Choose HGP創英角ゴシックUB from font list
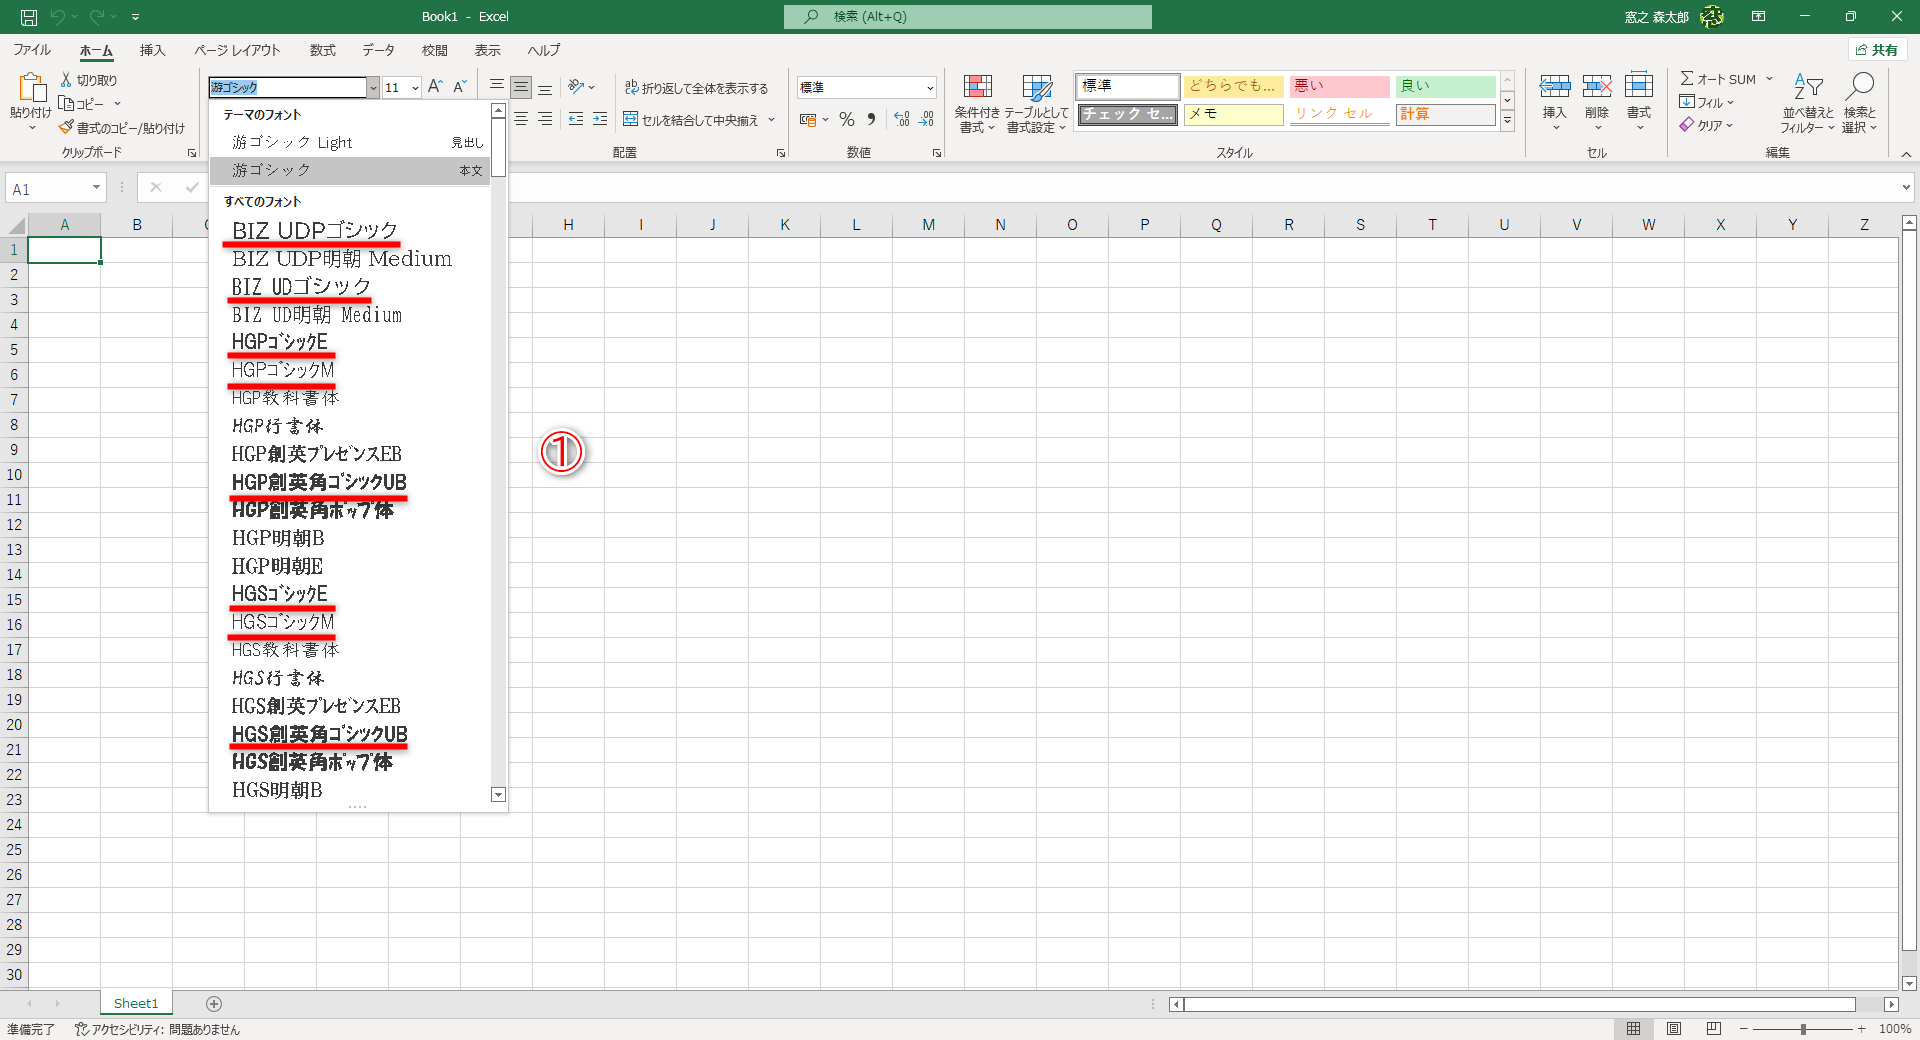Screen dimensions: 1920x1040 319,482
